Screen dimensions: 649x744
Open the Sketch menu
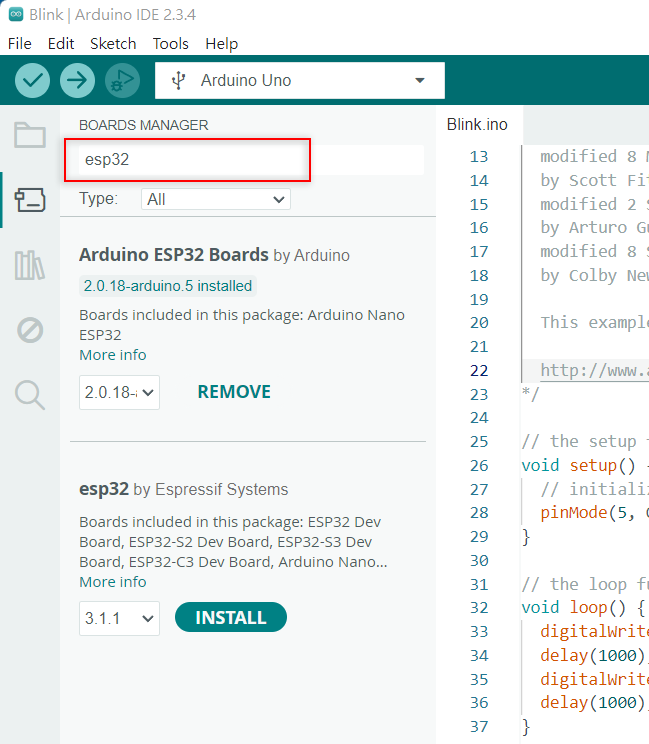pyautogui.click(x=113, y=44)
